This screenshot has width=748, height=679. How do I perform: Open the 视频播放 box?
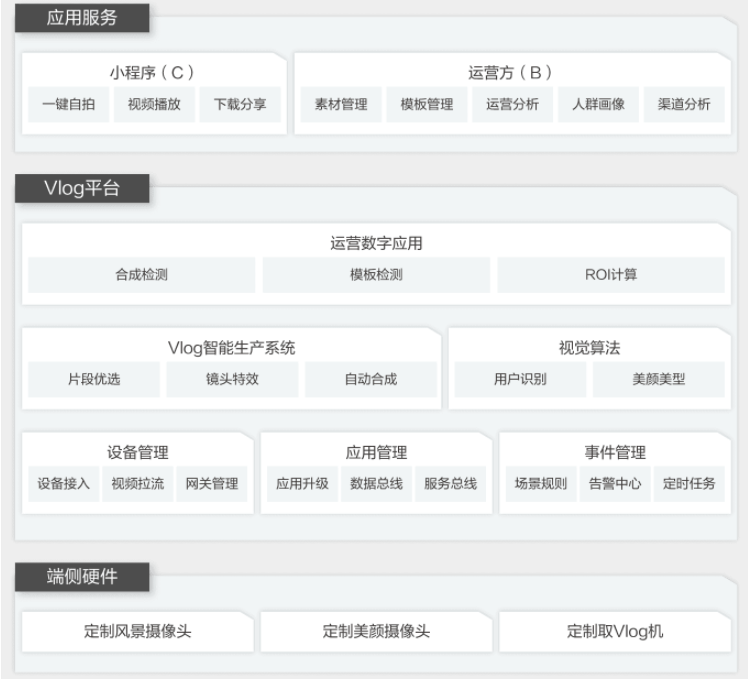click(154, 104)
